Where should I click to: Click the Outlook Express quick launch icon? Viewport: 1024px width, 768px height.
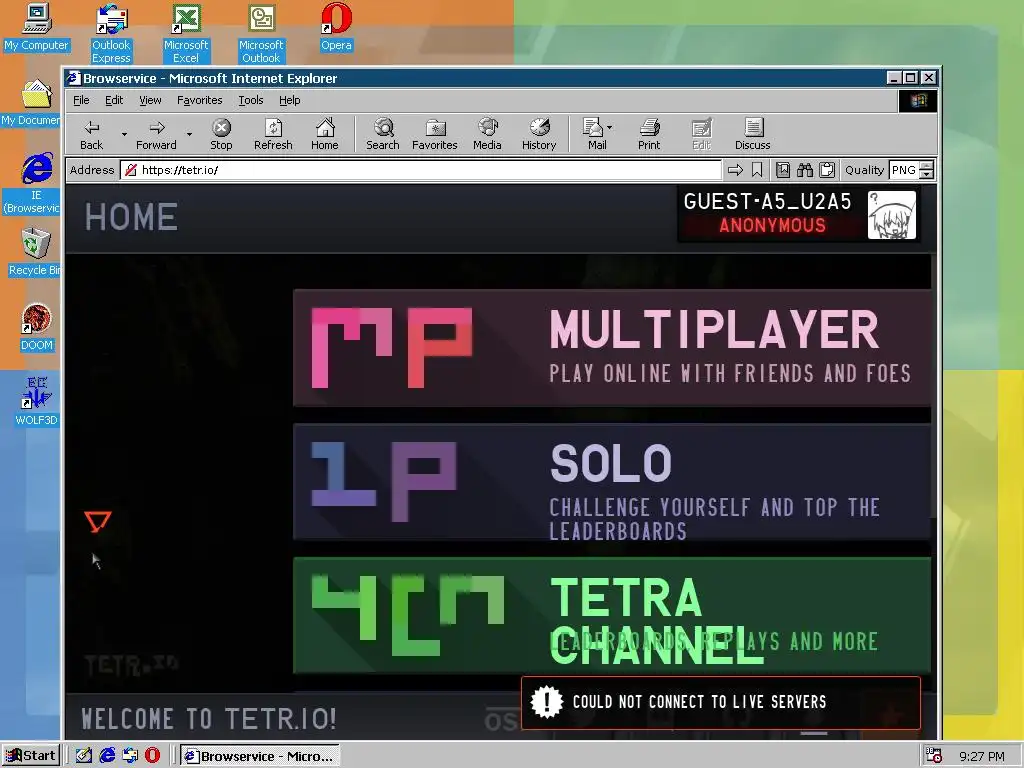pos(130,756)
